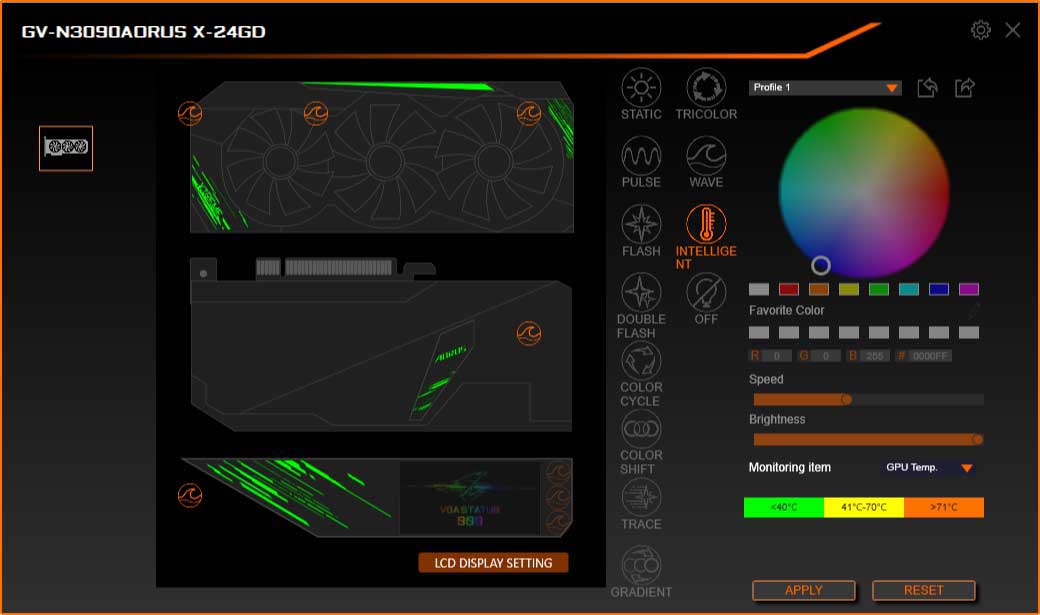Click the last Favorite Color slot

point(969,332)
